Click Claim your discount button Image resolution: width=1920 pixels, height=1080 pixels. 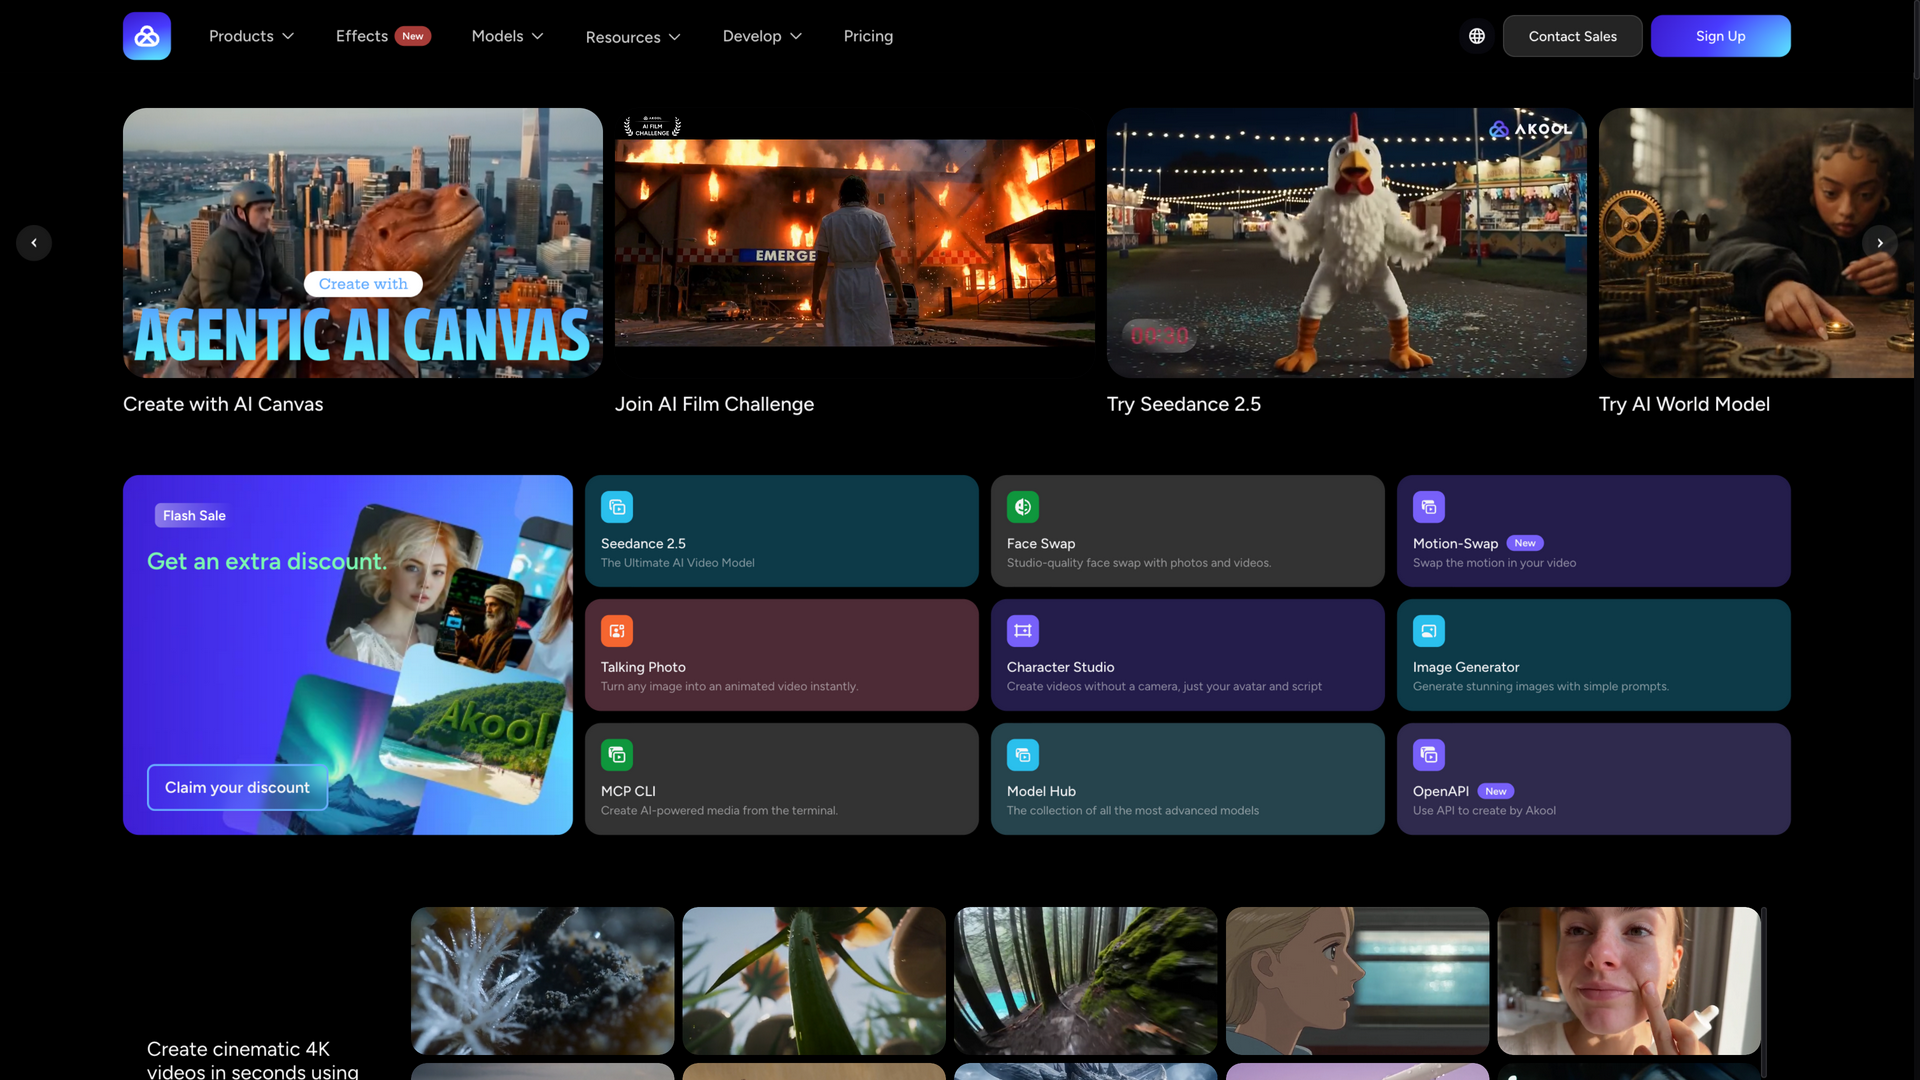click(x=237, y=787)
